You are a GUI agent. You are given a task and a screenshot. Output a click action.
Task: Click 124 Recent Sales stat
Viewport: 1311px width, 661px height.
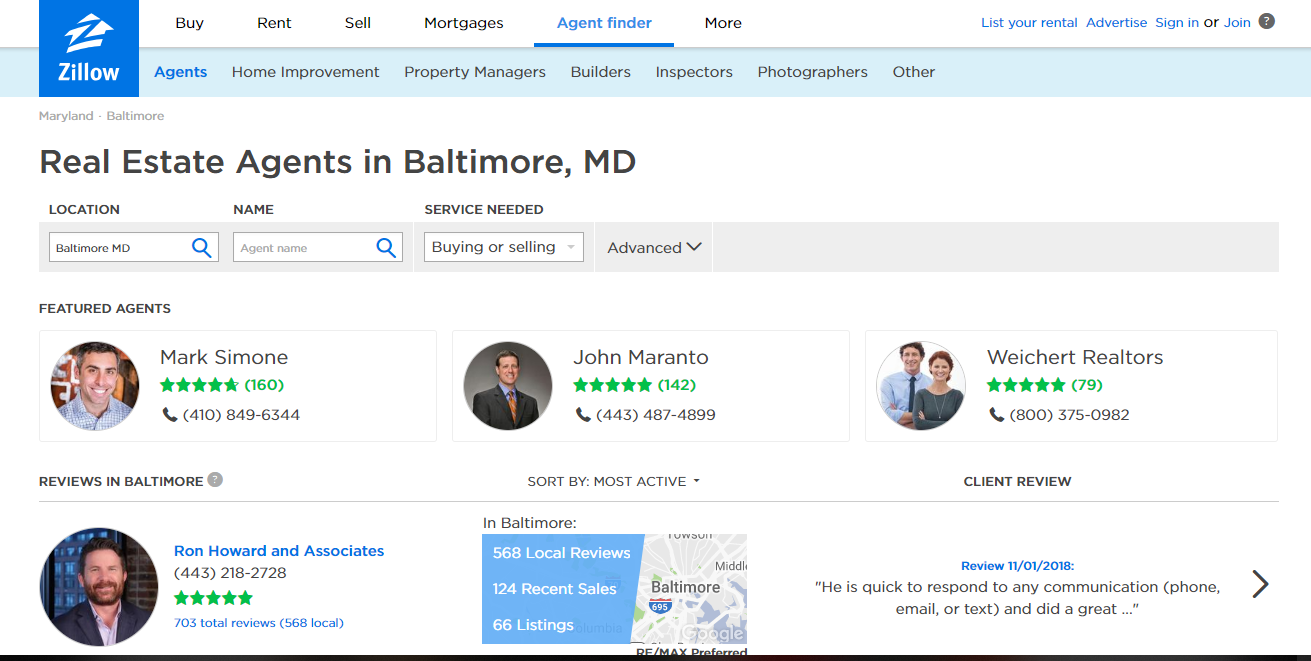coord(555,589)
